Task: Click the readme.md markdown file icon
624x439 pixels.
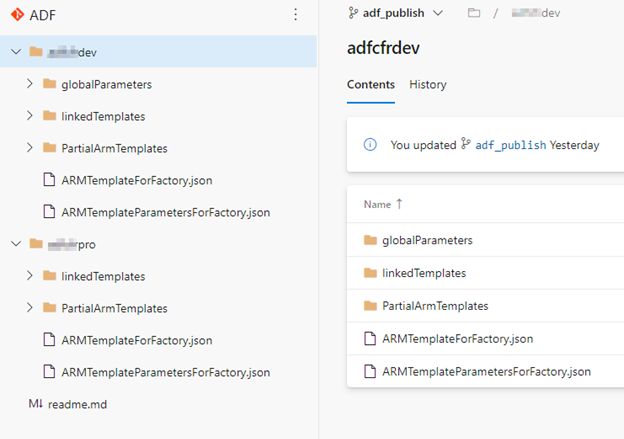Action: pyautogui.click(x=34, y=404)
